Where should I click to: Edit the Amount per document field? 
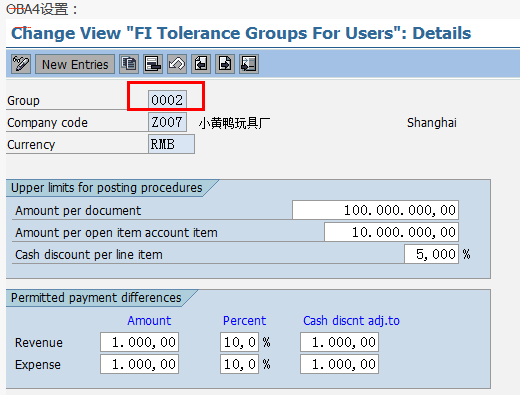(375, 210)
